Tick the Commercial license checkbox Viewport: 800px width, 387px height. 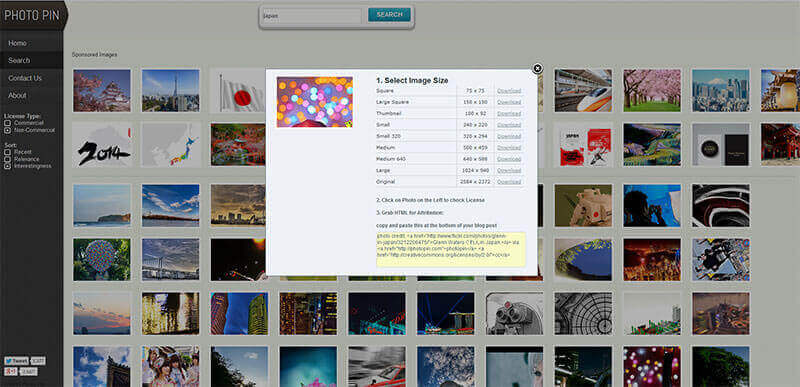[7, 123]
